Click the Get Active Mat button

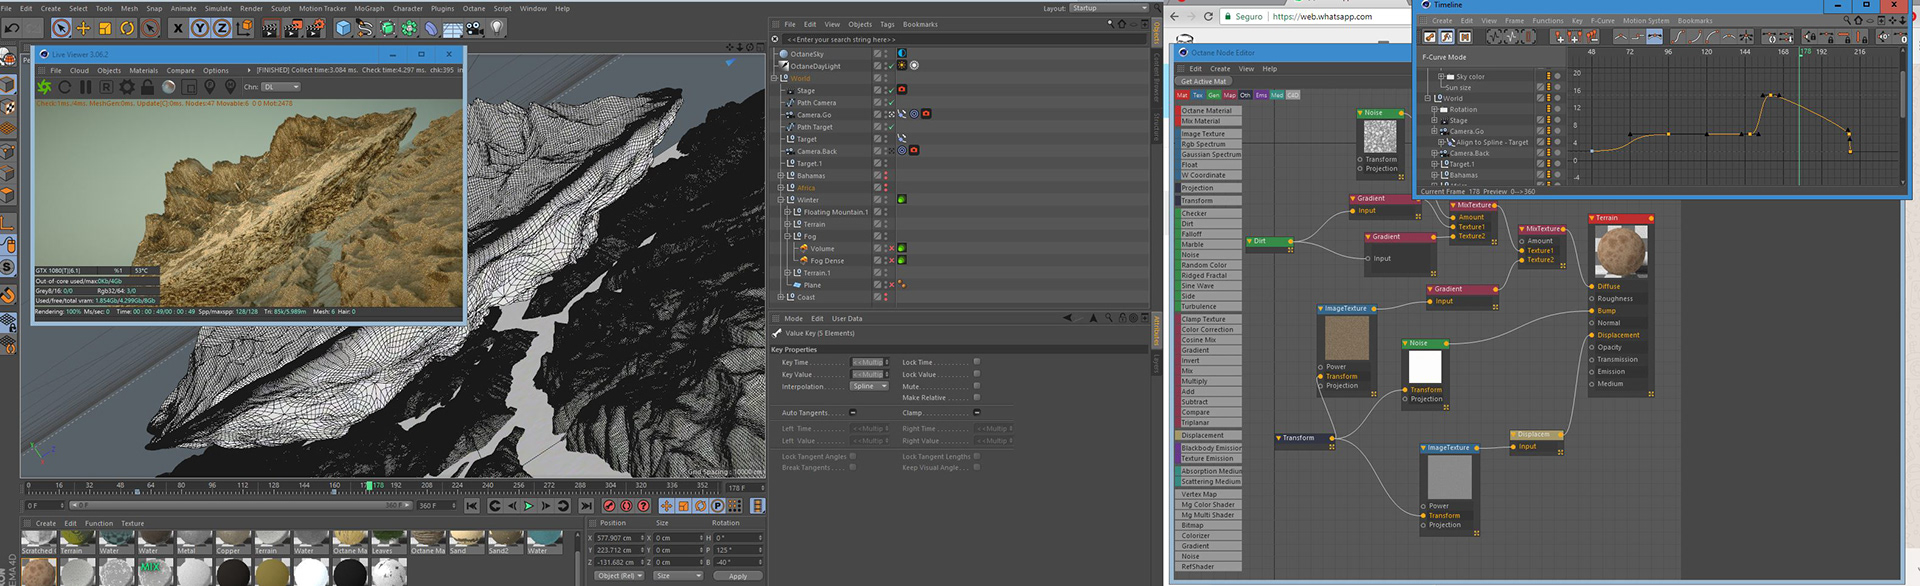[1203, 81]
